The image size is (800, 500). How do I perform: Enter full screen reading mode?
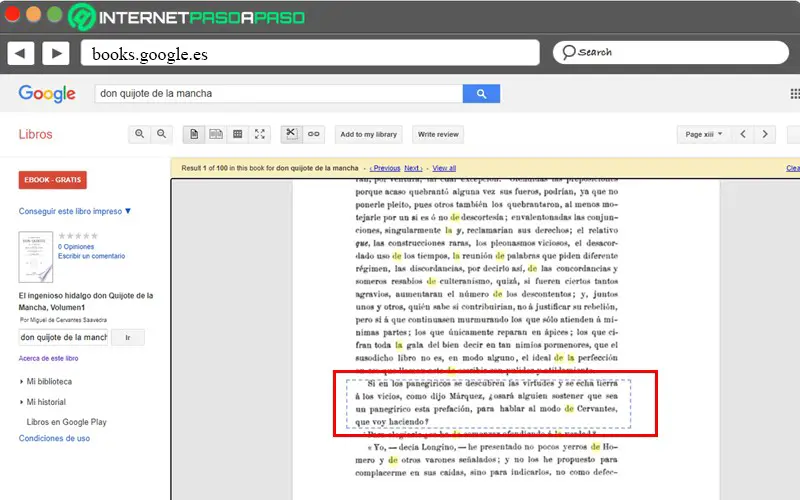(260, 134)
